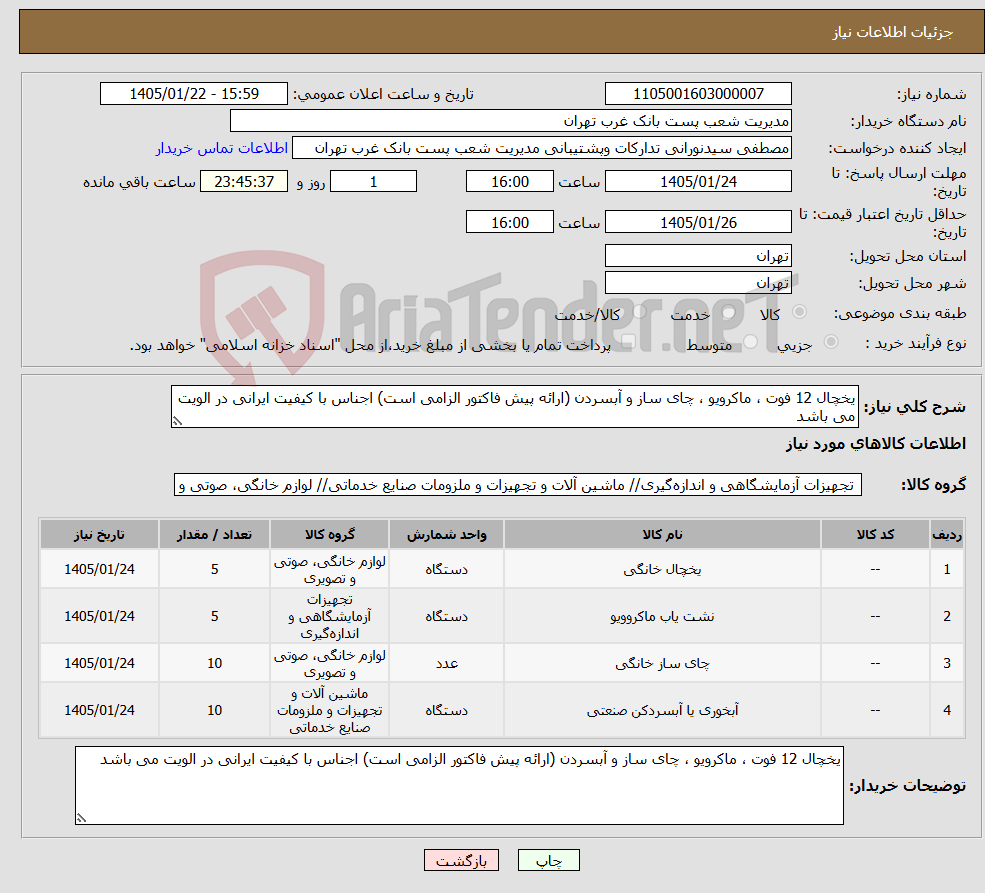Image resolution: width=985 pixels, height=893 pixels.
Task: Select the کالا radio button
Action: pyautogui.click(x=800, y=311)
